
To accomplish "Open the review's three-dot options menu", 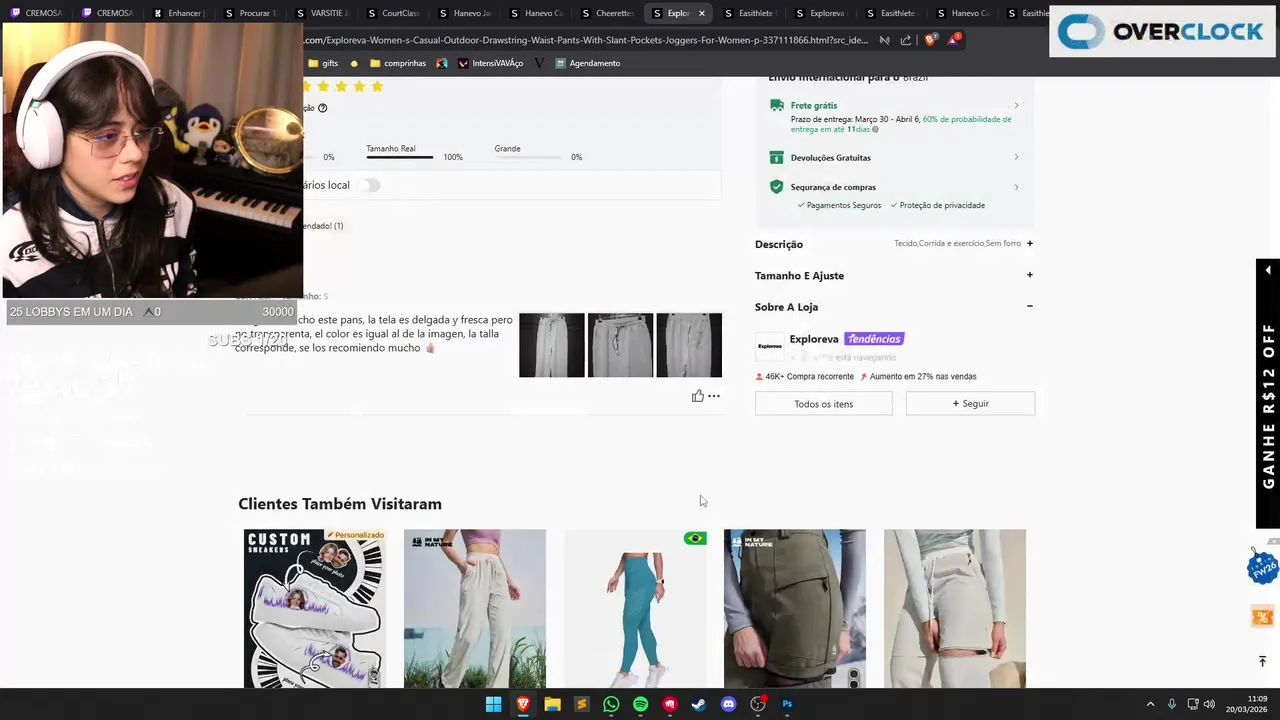I will tap(714, 396).
